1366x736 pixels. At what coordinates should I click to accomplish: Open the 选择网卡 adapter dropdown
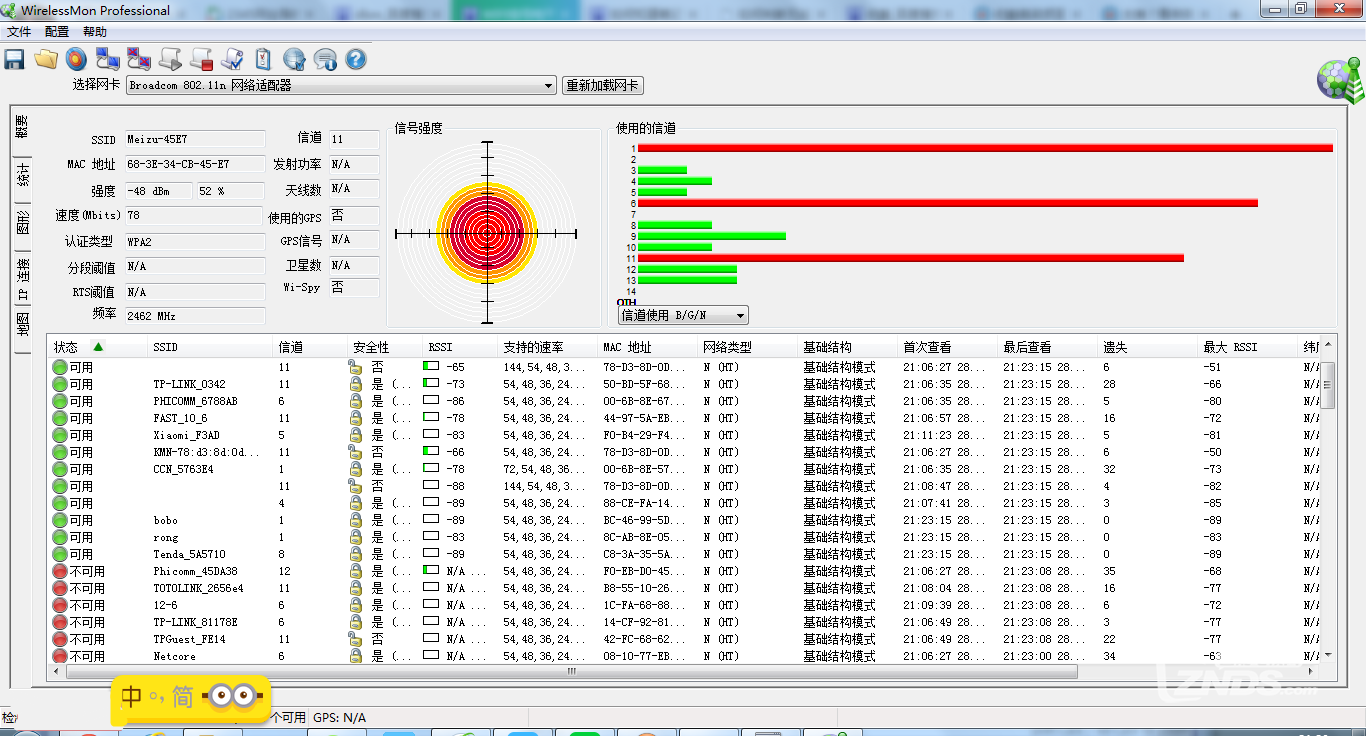(341, 86)
